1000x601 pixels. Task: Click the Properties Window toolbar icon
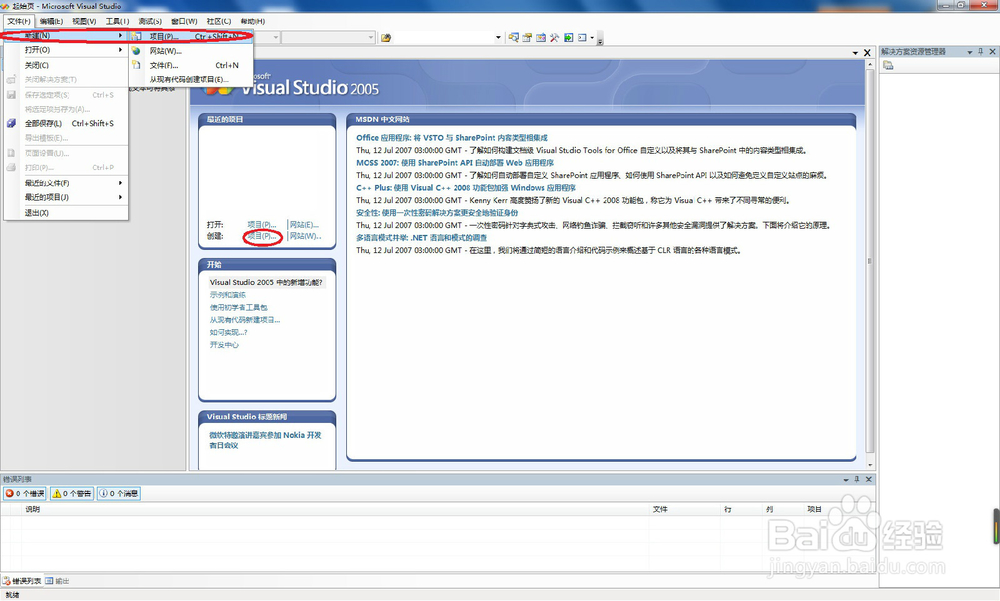click(527, 38)
